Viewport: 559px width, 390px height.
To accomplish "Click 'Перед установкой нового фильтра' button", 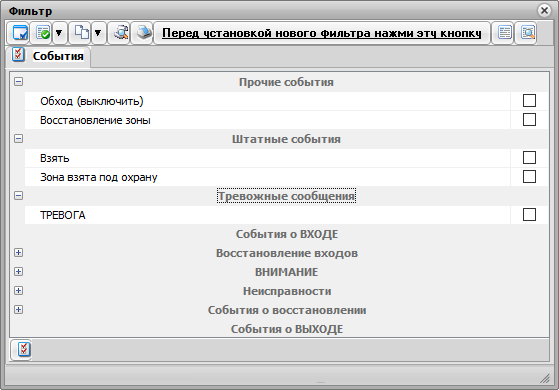I will [x=322, y=33].
